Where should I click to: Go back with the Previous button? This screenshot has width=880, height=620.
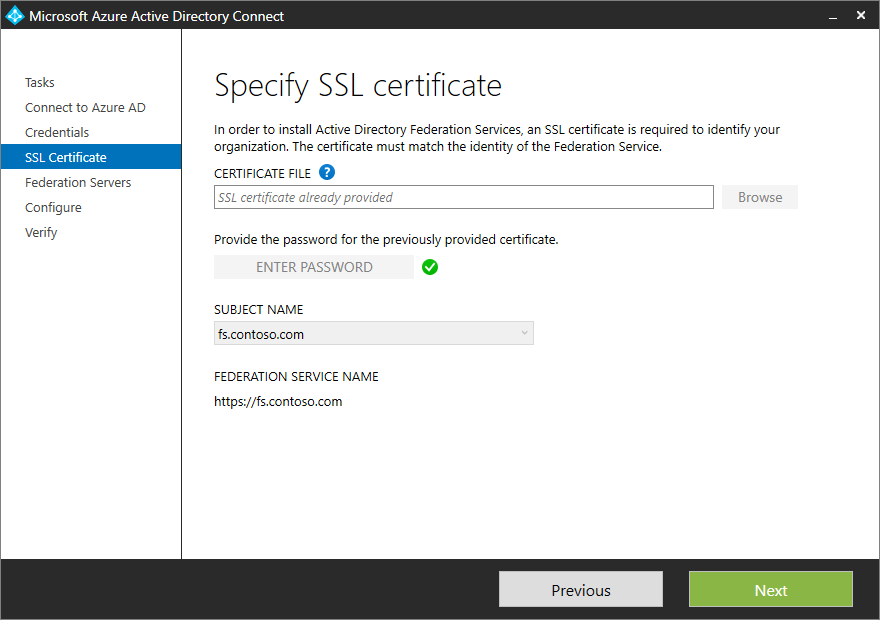coord(580,589)
